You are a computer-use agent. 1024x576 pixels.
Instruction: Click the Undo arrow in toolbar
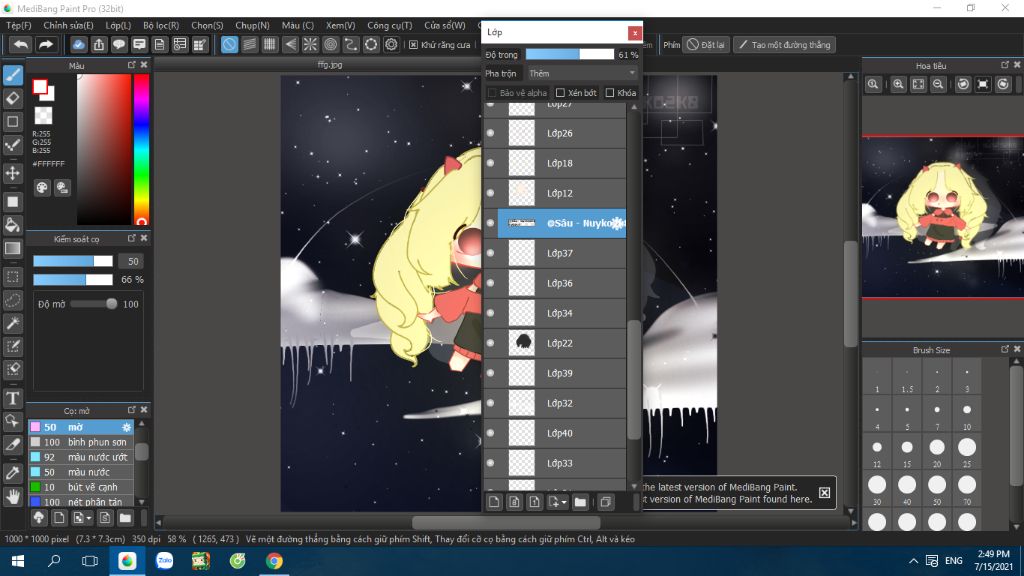21,44
